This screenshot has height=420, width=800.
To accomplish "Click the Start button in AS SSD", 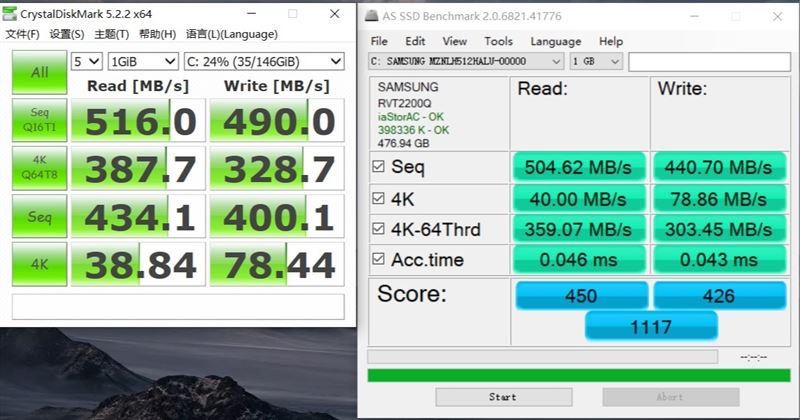I will click(x=504, y=397).
